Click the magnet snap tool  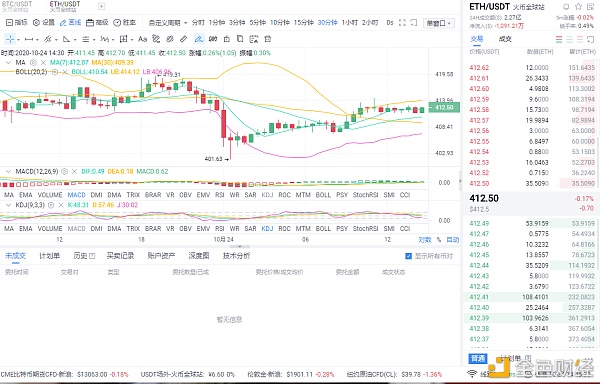point(213,39)
